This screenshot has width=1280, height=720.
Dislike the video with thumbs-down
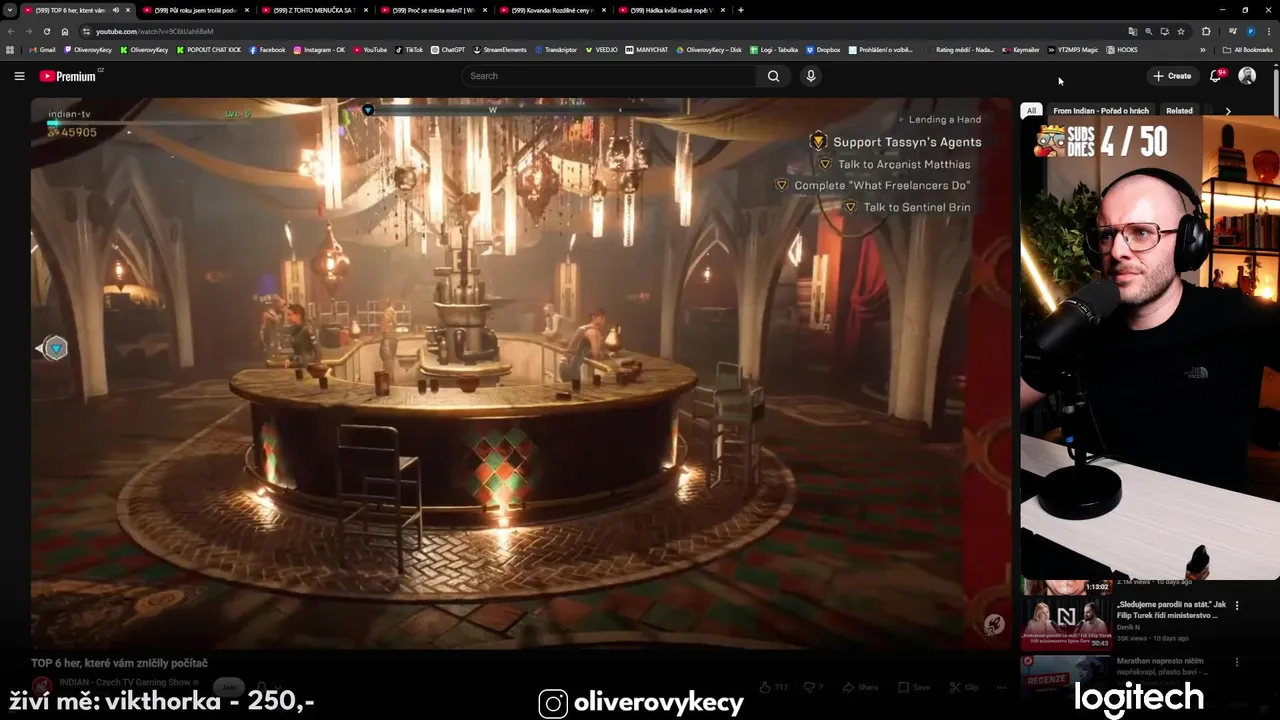coord(814,687)
